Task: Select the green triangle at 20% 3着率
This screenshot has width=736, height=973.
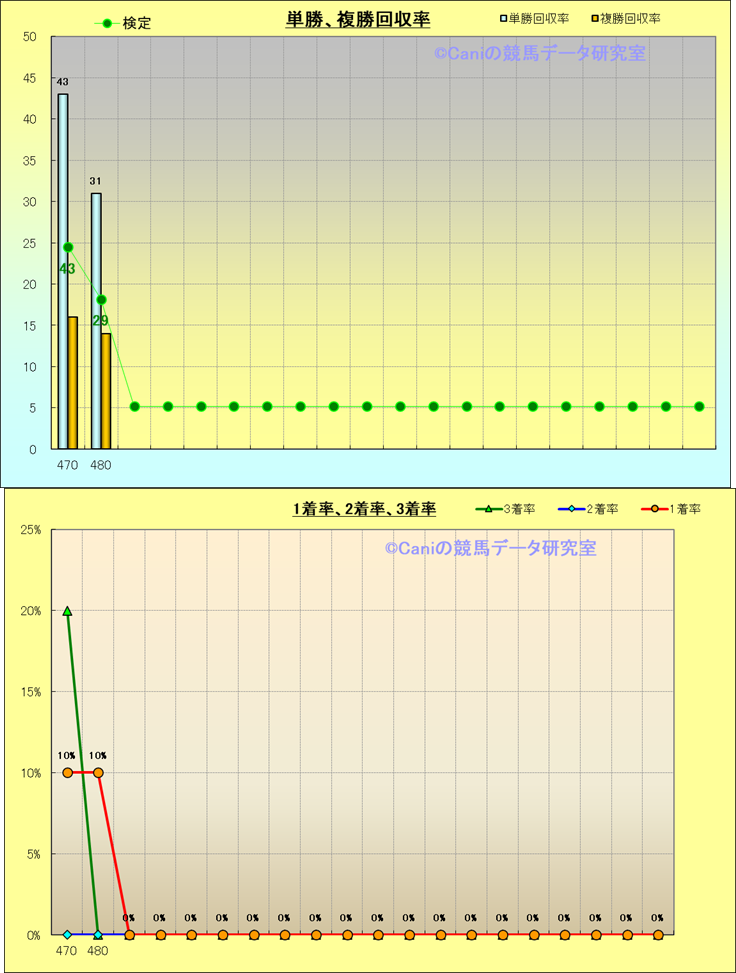Action: 67,611
